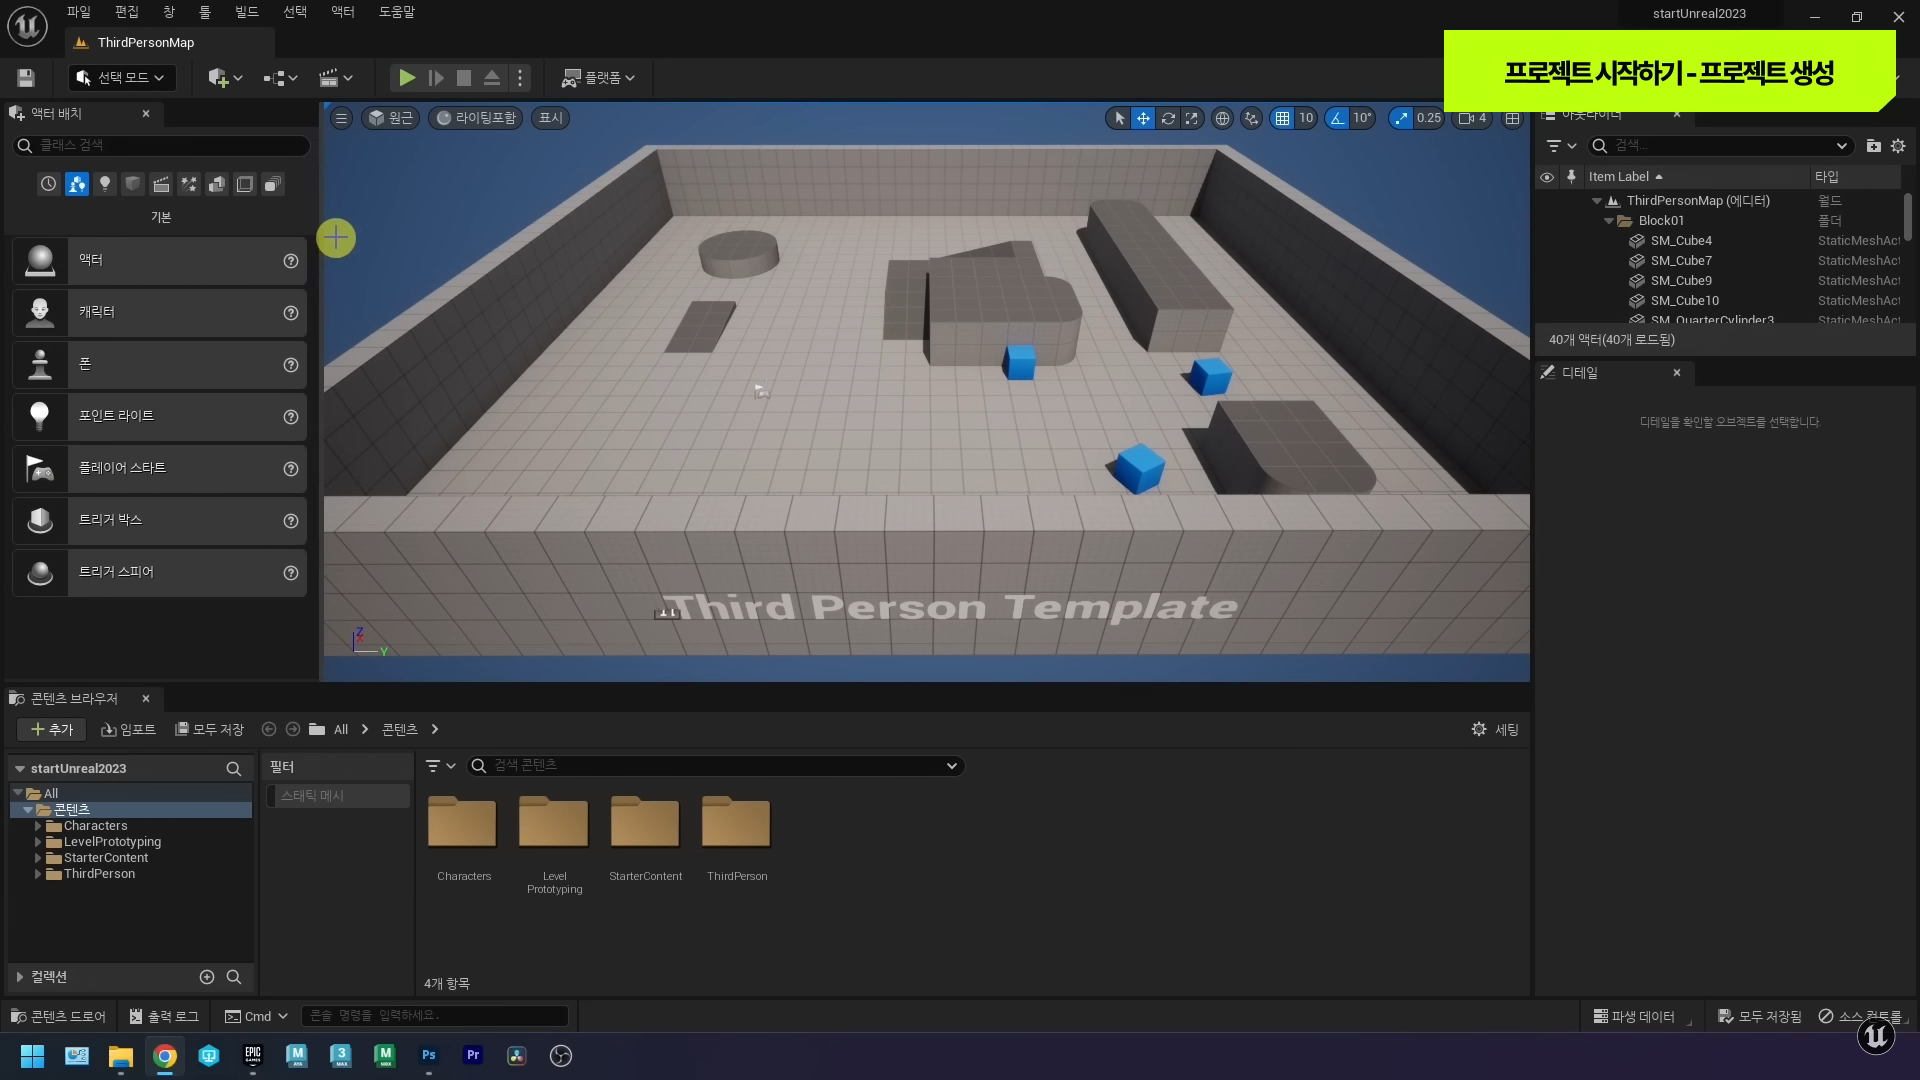Switch to the 출력 로그 tab
The width and height of the screenshot is (1920, 1080).
coord(164,1016)
